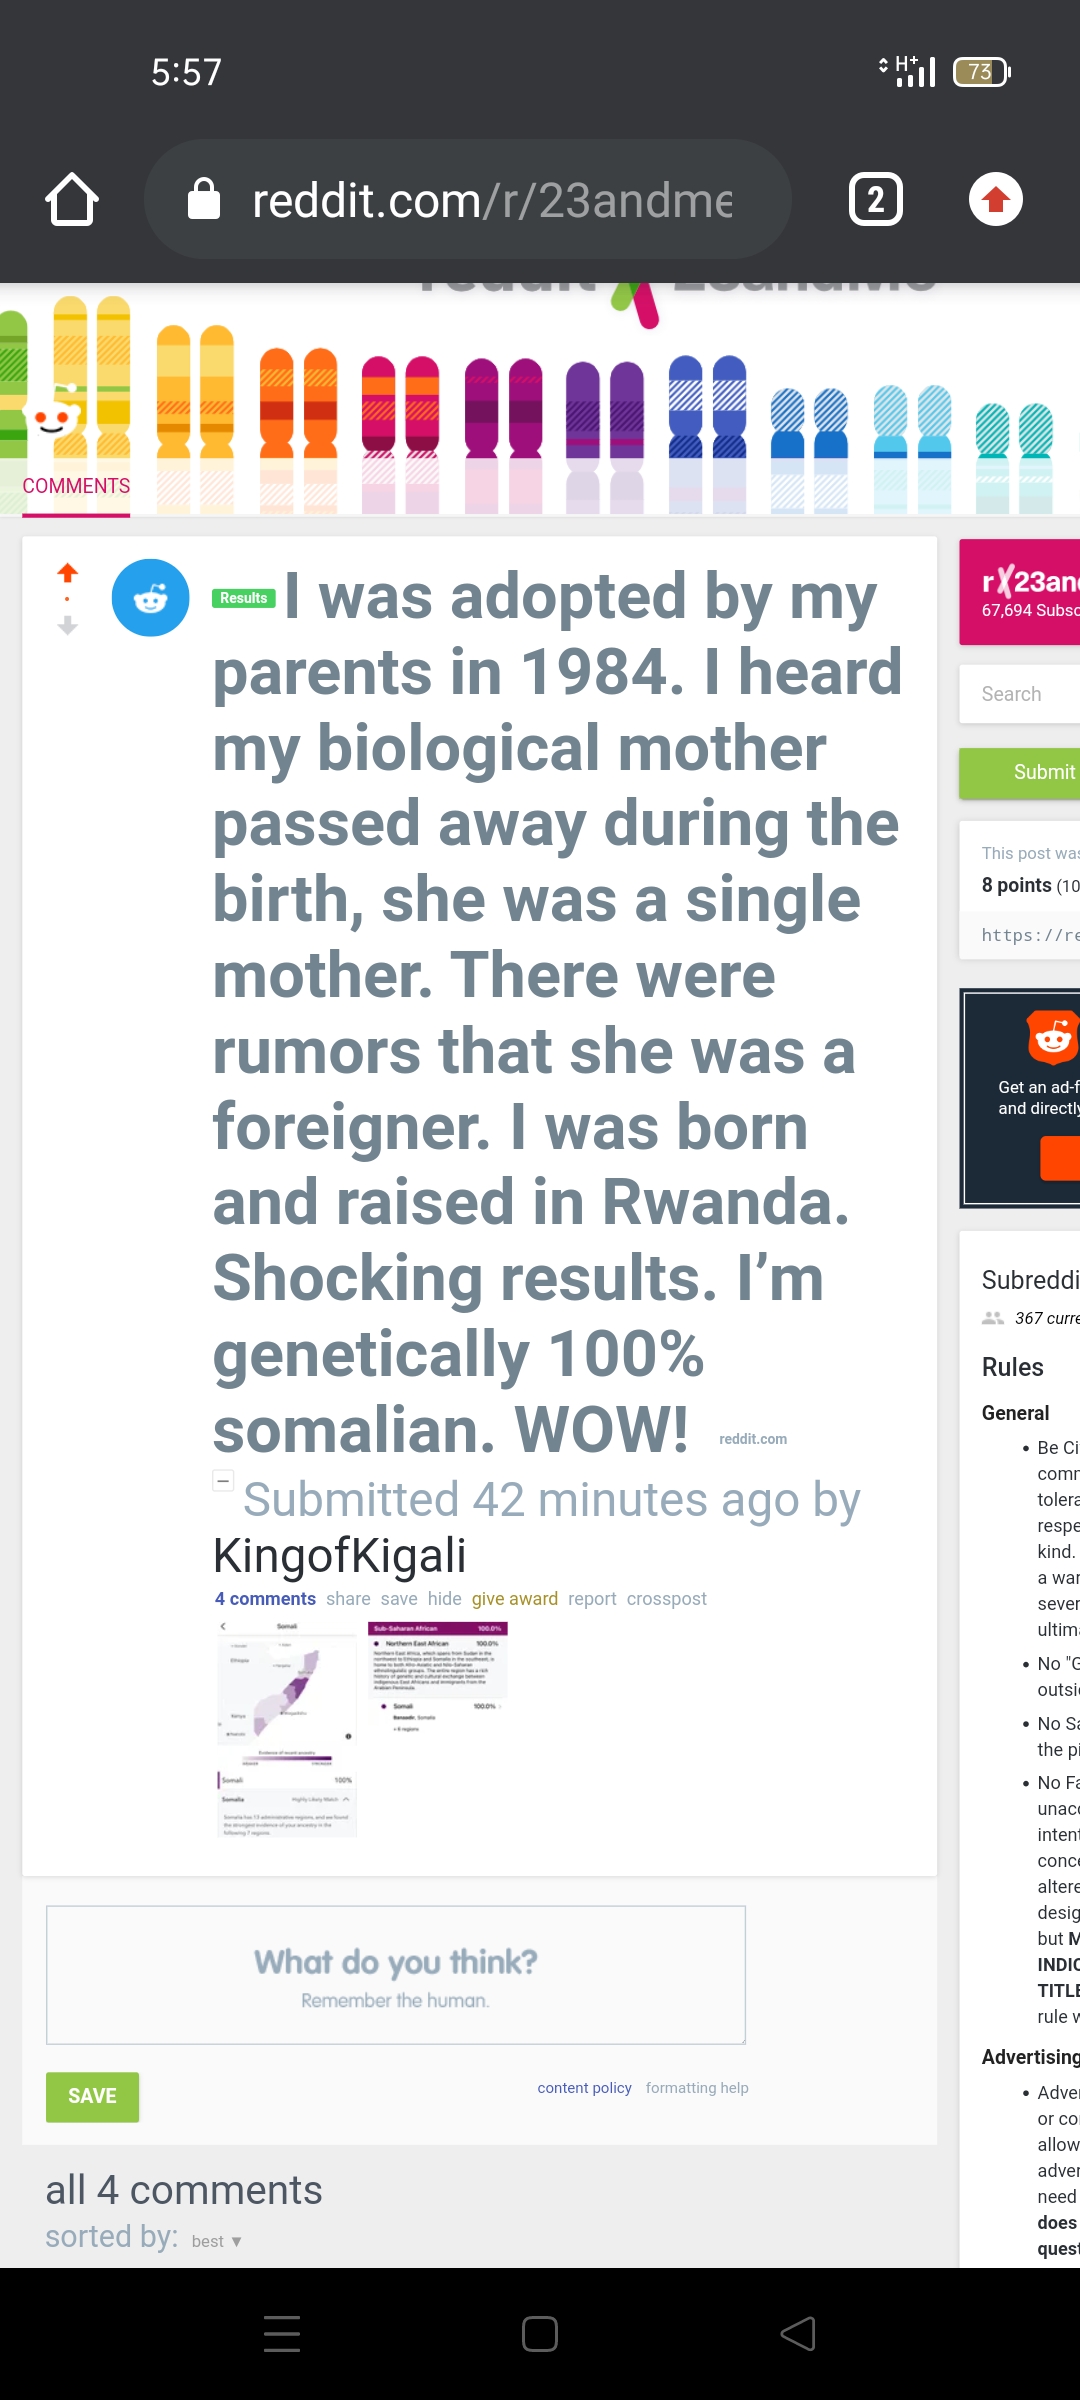1080x2400 pixels.
Task: Click the Results flair tag
Action: coord(244,598)
